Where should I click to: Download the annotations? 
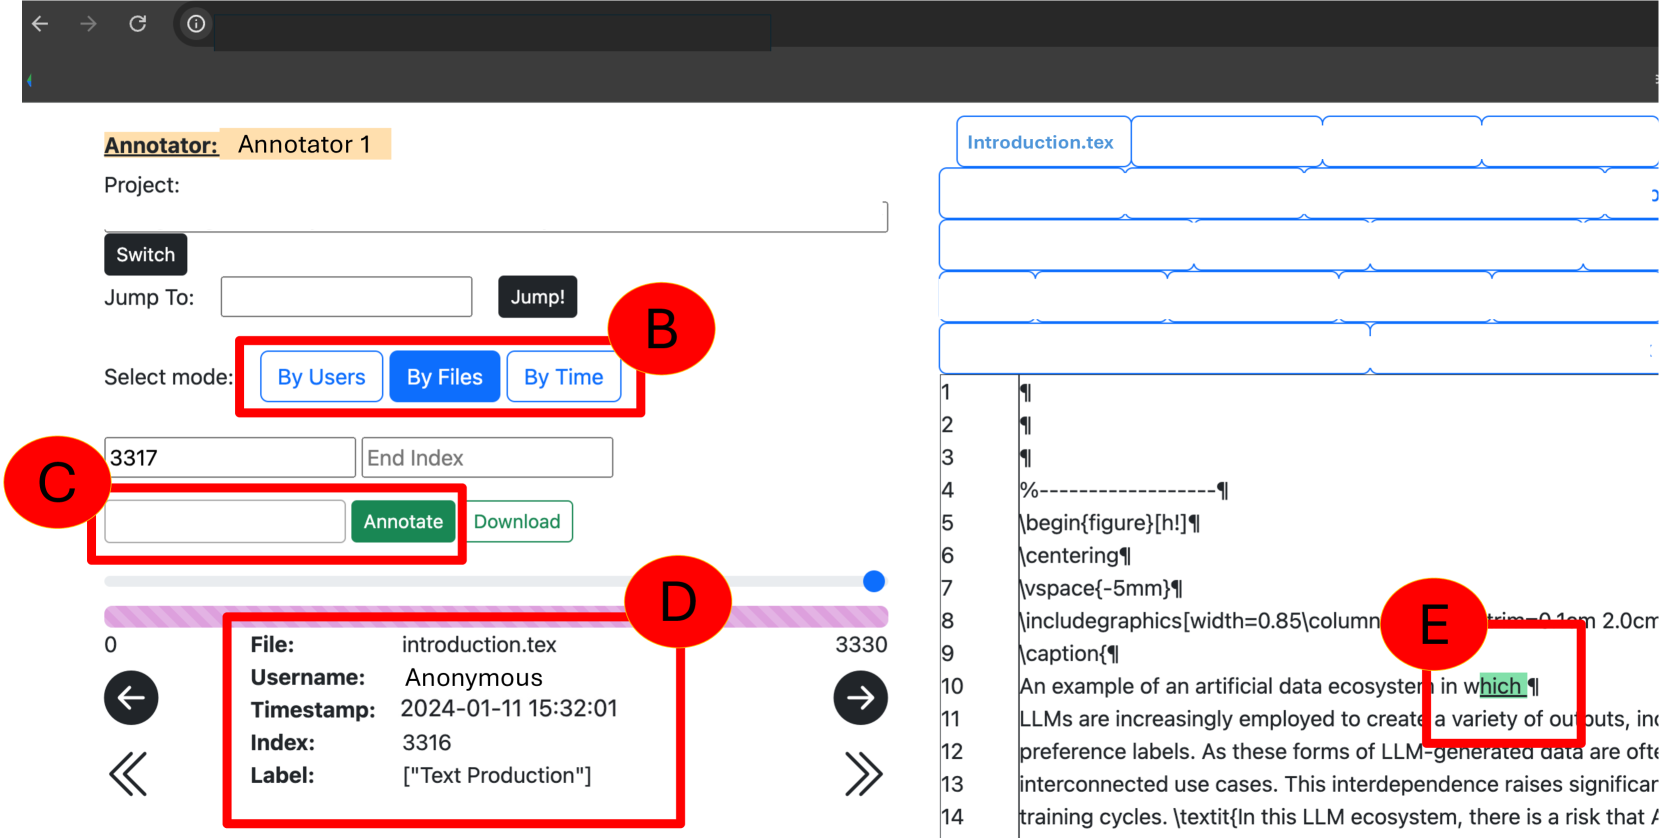pyautogui.click(x=517, y=521)
